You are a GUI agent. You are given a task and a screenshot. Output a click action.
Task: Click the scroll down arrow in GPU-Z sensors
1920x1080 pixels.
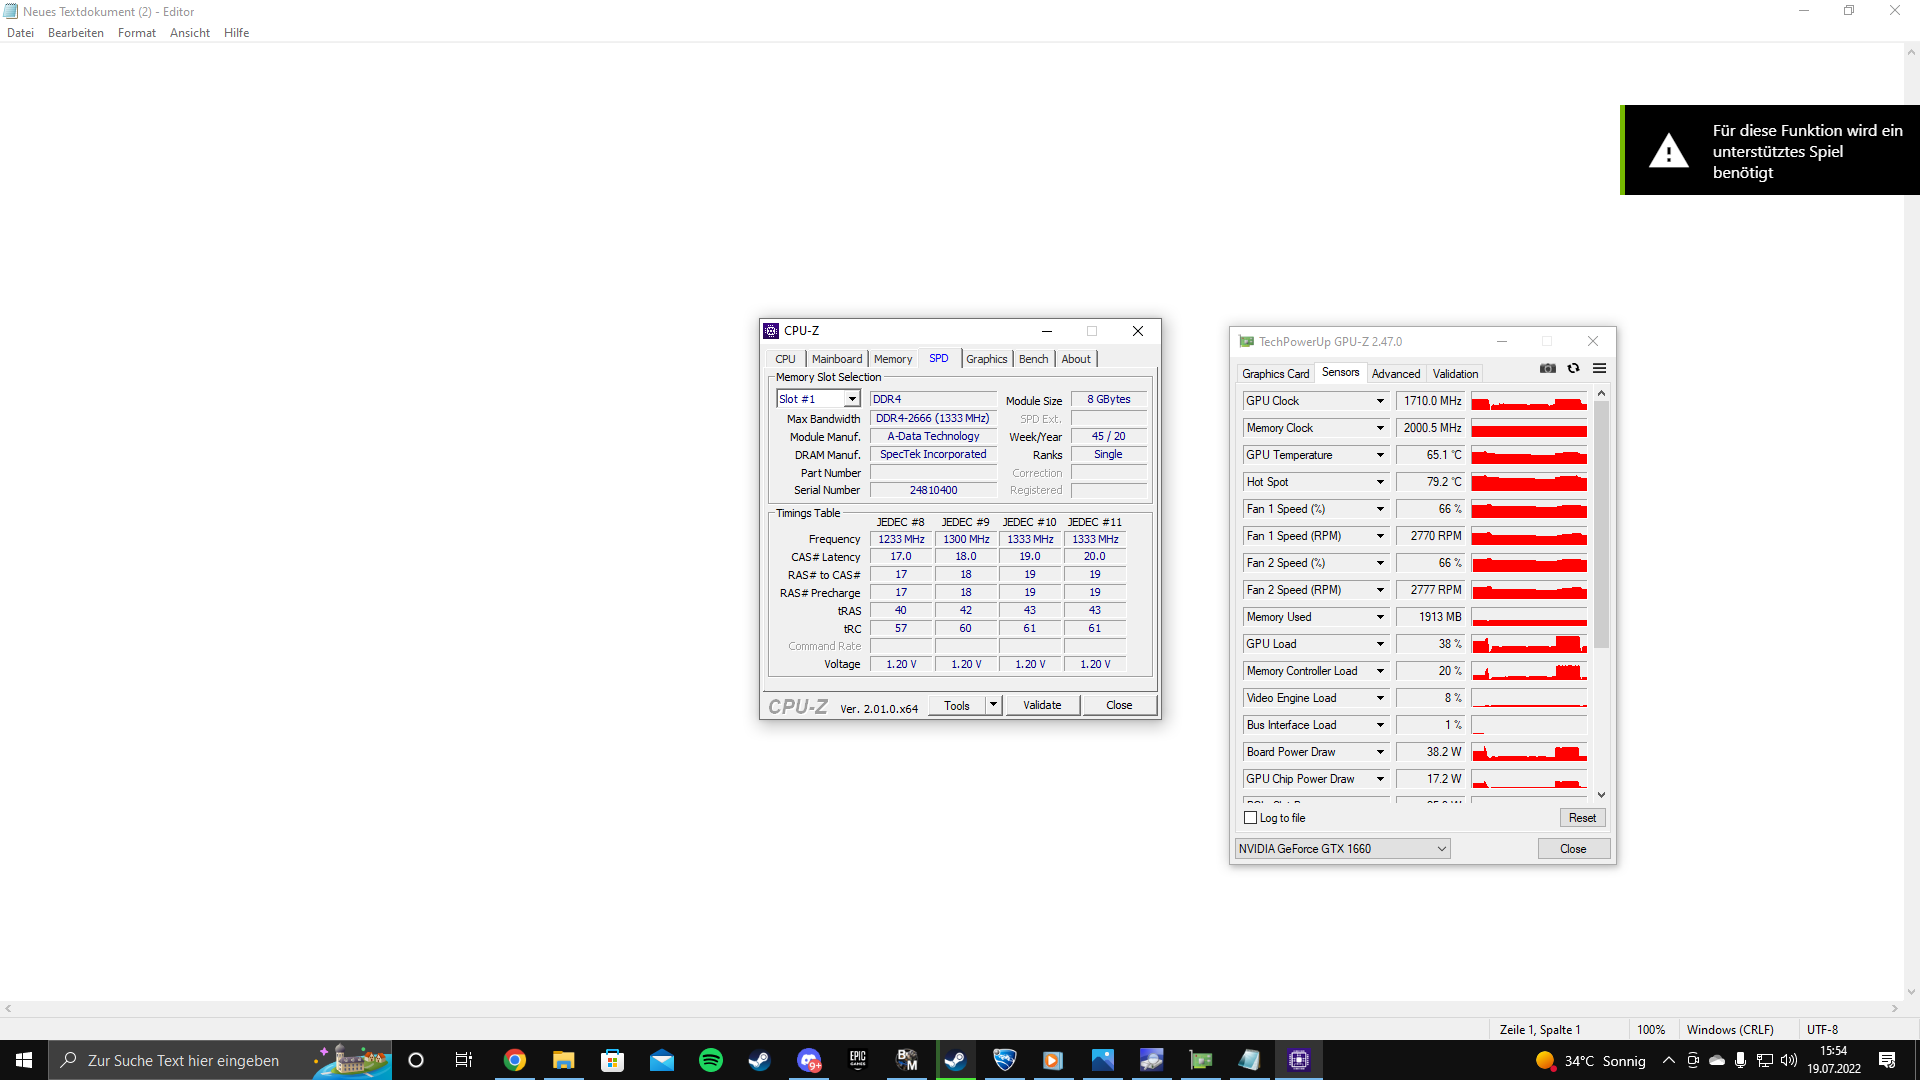1601,795
